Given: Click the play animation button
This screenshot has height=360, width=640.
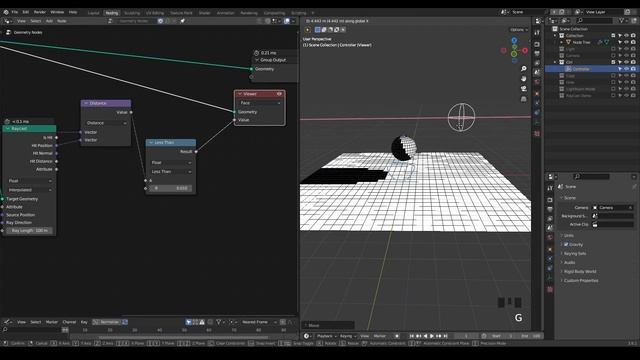Looking at the screenshot, I should 432,336.
